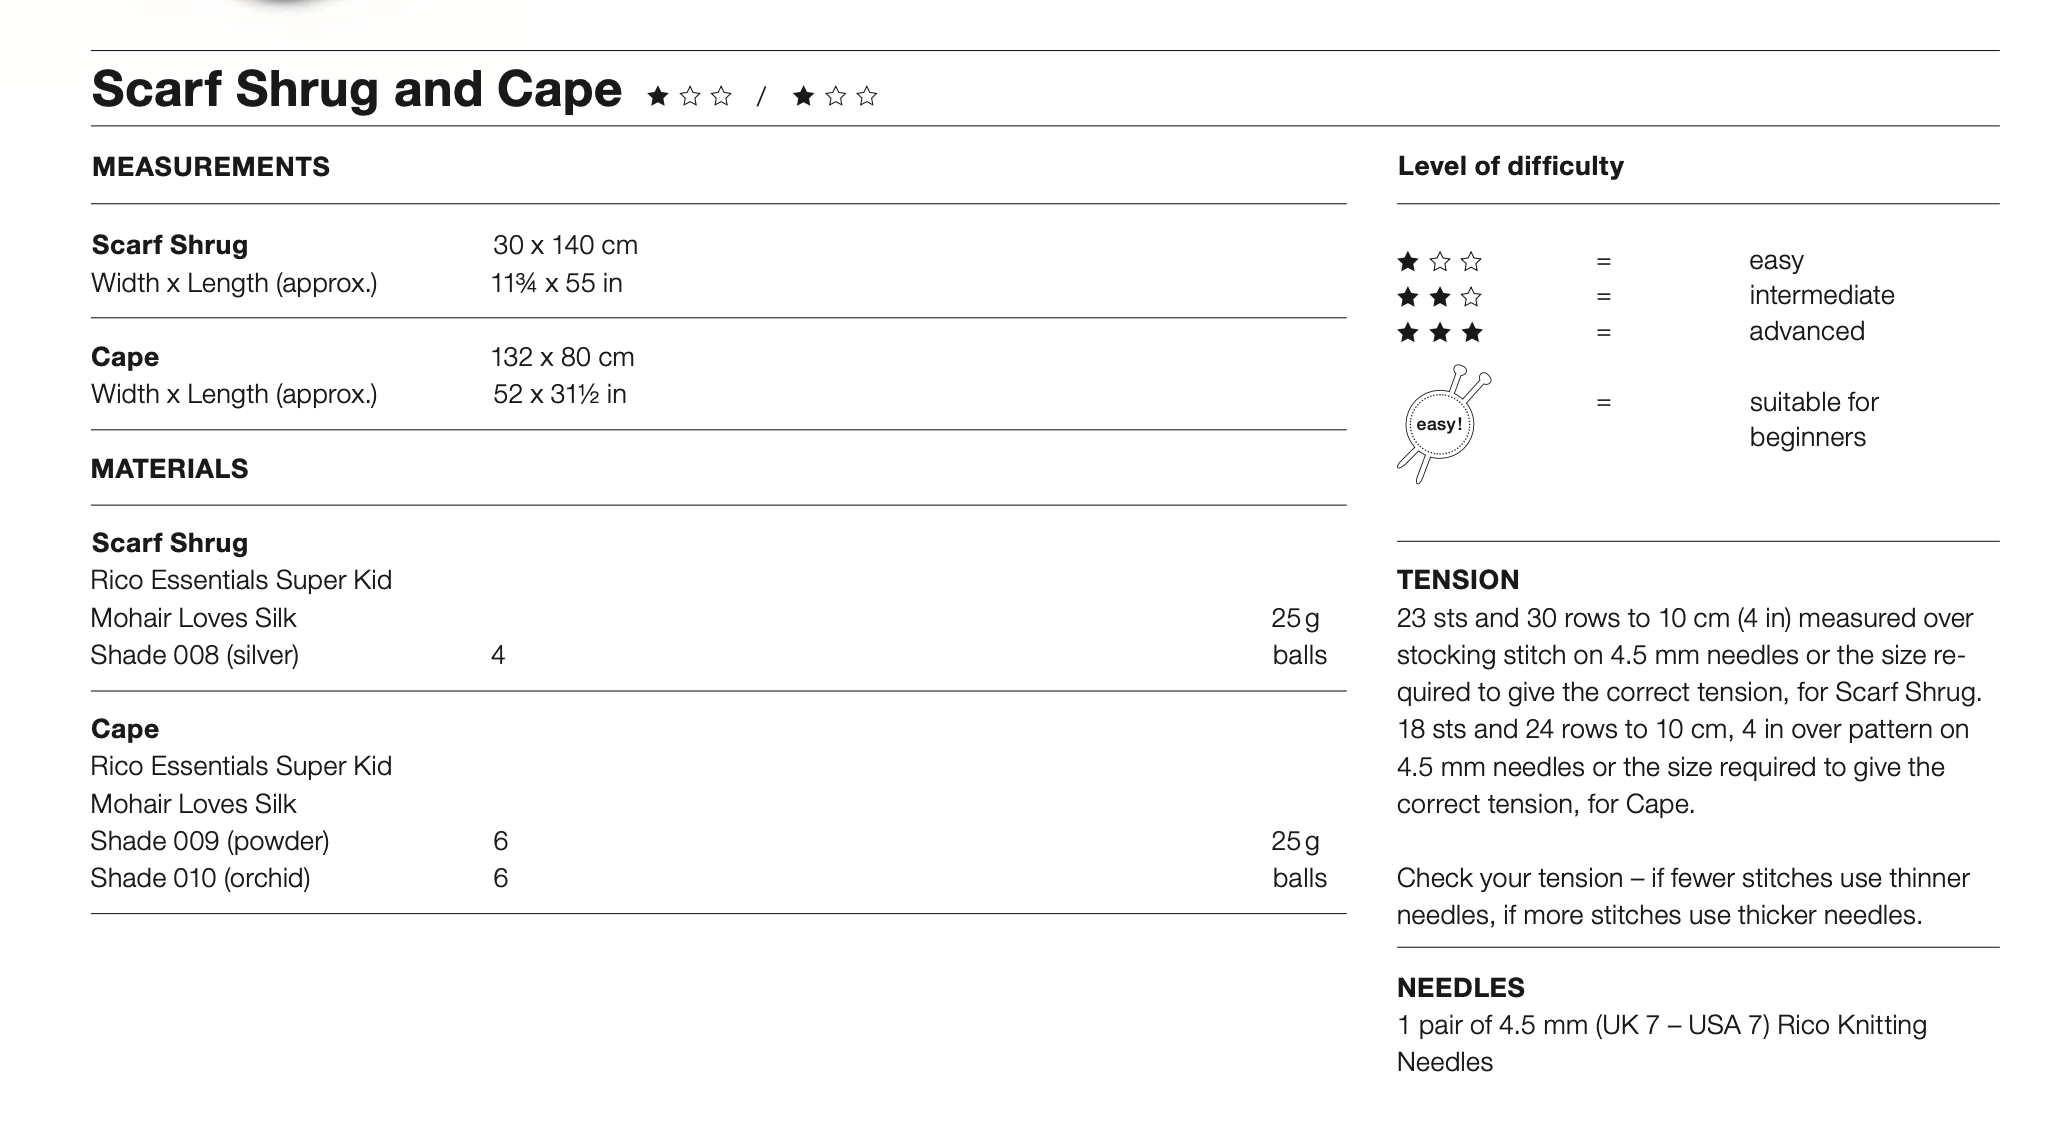2070x1146 pixels.
Task: Click the "Shade 010 (orchid)" yarn entry
Action: pos(200,878)
